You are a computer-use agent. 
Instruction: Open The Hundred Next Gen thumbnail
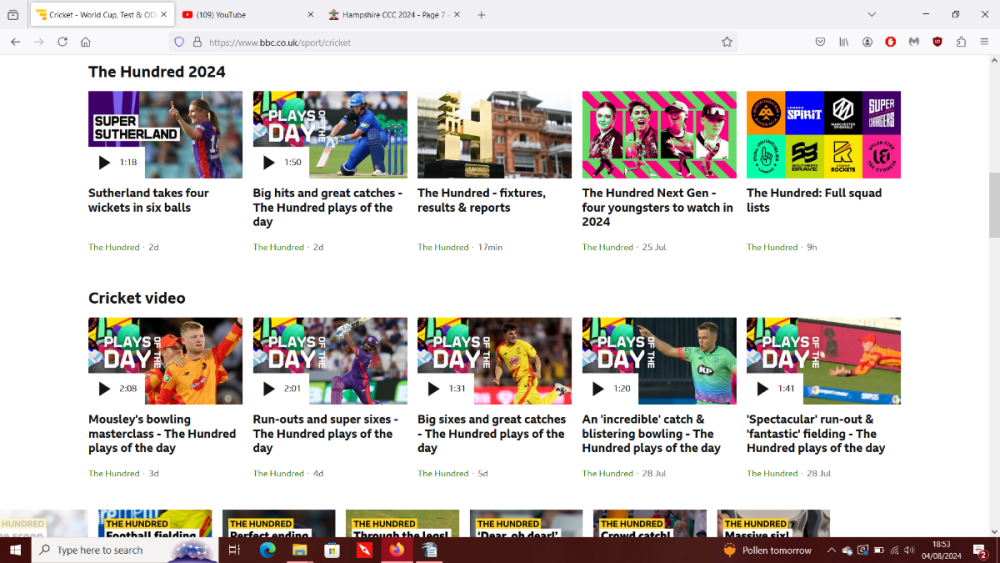[x=659, y=135]
